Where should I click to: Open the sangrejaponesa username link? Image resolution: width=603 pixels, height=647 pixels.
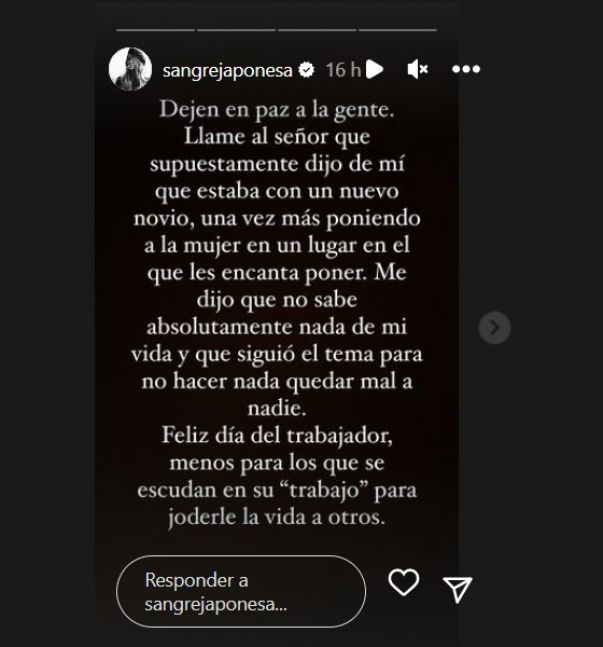pyautogui.click(x=227, y=71)
